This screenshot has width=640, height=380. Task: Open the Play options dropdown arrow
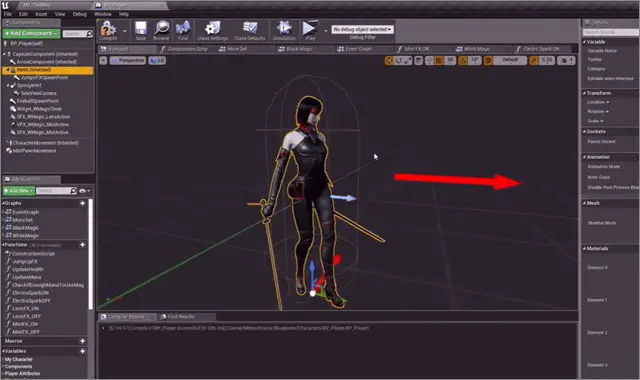click(326, 31)
